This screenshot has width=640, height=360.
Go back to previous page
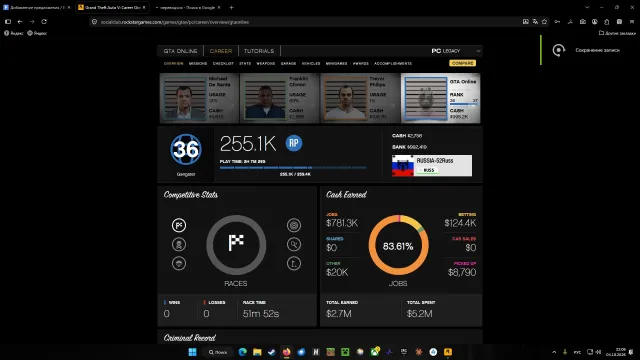click(x=20, y=22)
